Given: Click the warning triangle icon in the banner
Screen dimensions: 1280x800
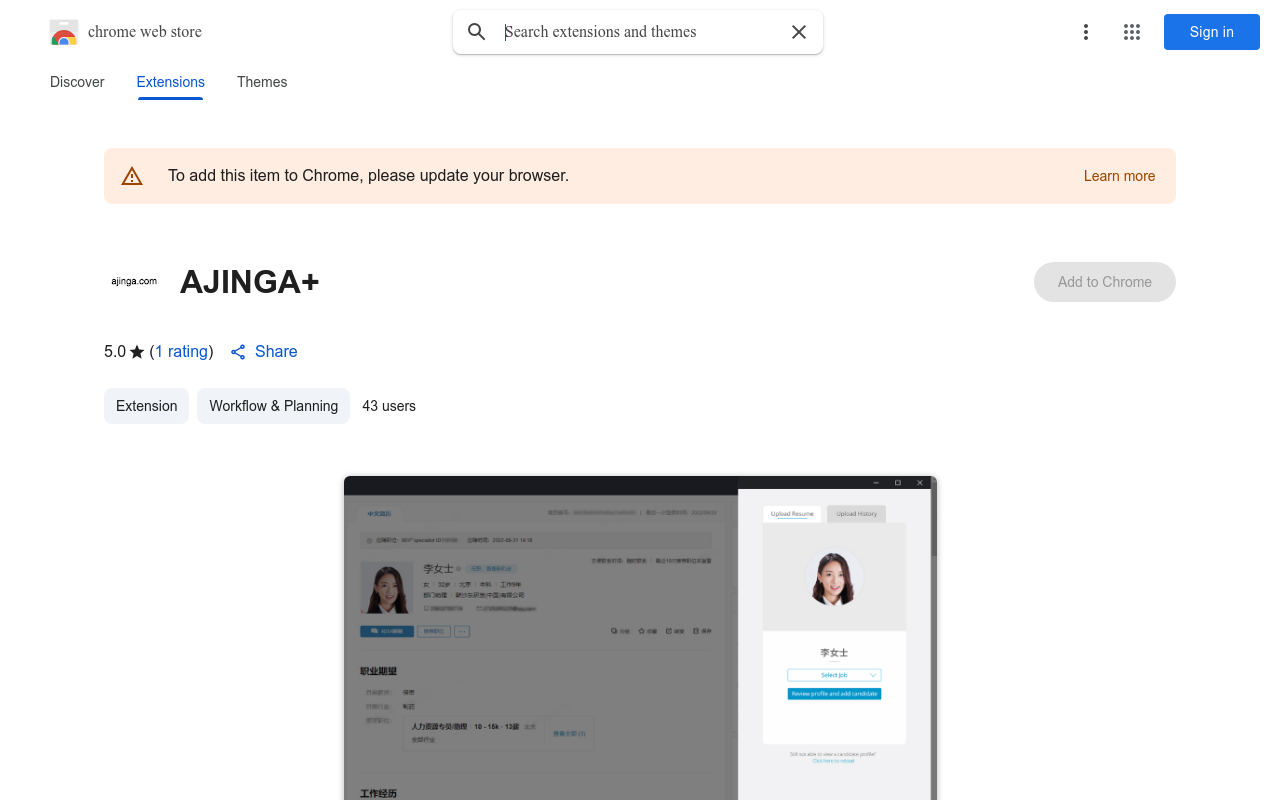Looking at the screenshot, I should [132, 176].
